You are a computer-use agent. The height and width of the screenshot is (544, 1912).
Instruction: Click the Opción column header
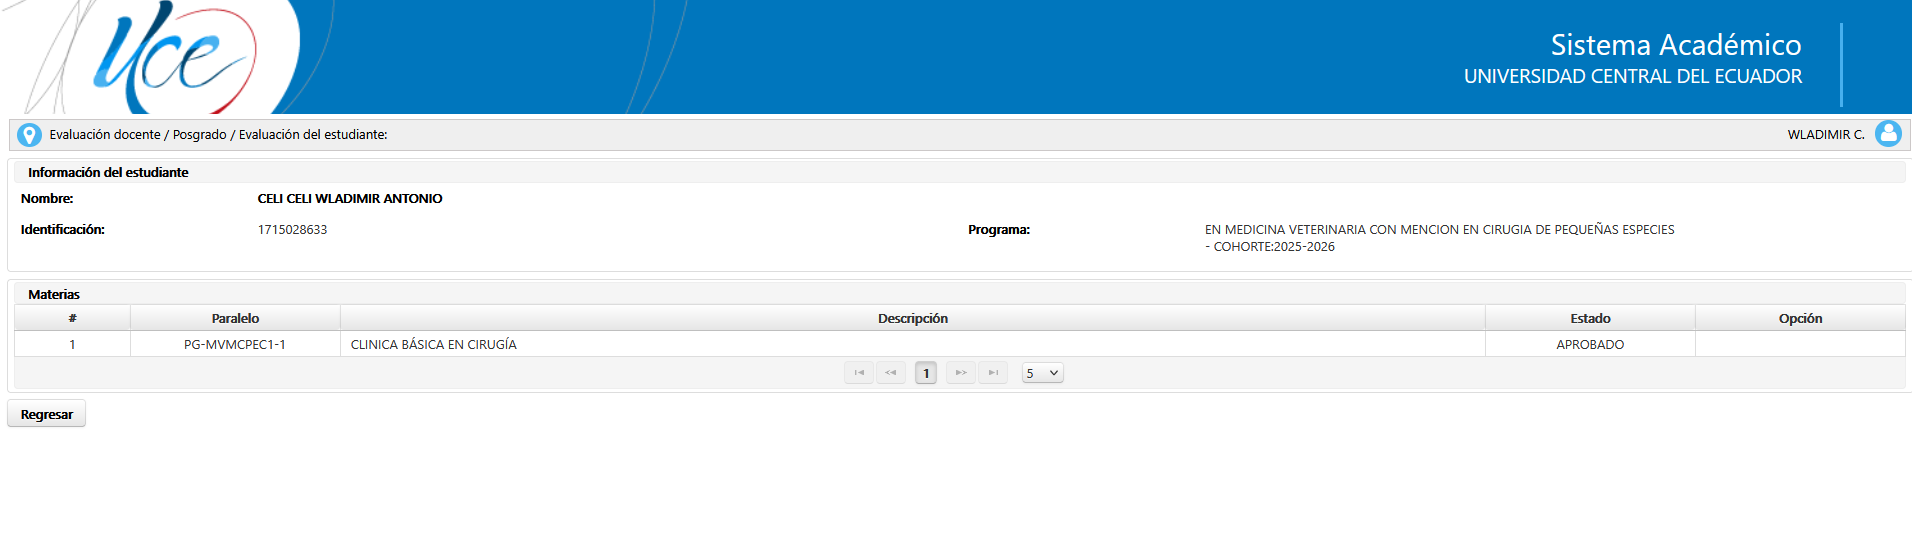click(x=1800, y=318)
